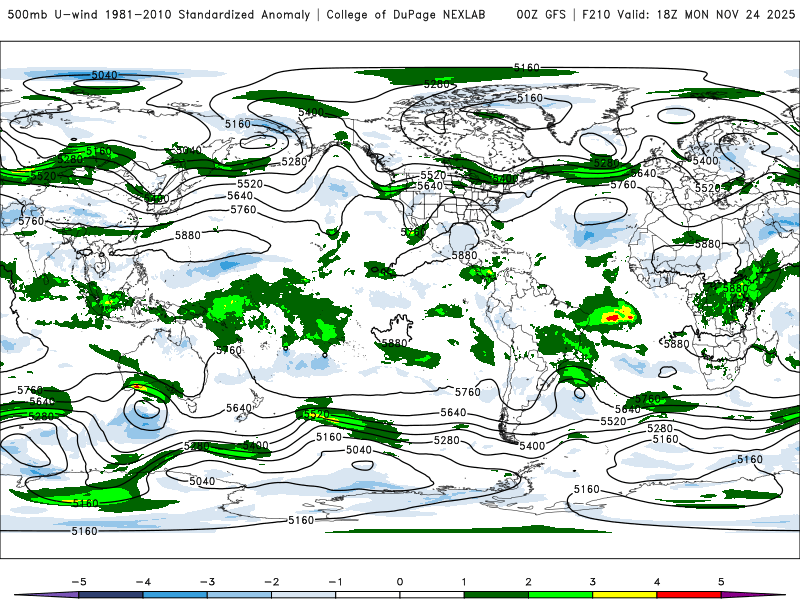Click the '5880' label below the Gulf of Mexico

coord(464,255)
